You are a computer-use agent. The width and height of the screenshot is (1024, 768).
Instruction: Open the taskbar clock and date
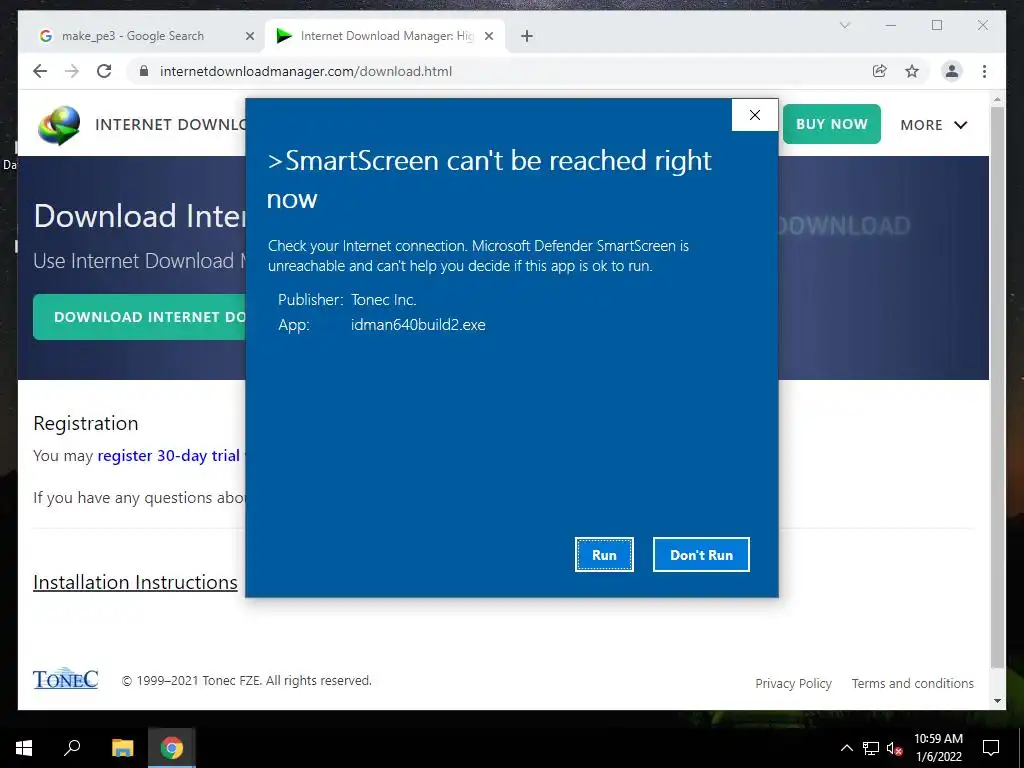pyautogui.click(x=938, y=748)
